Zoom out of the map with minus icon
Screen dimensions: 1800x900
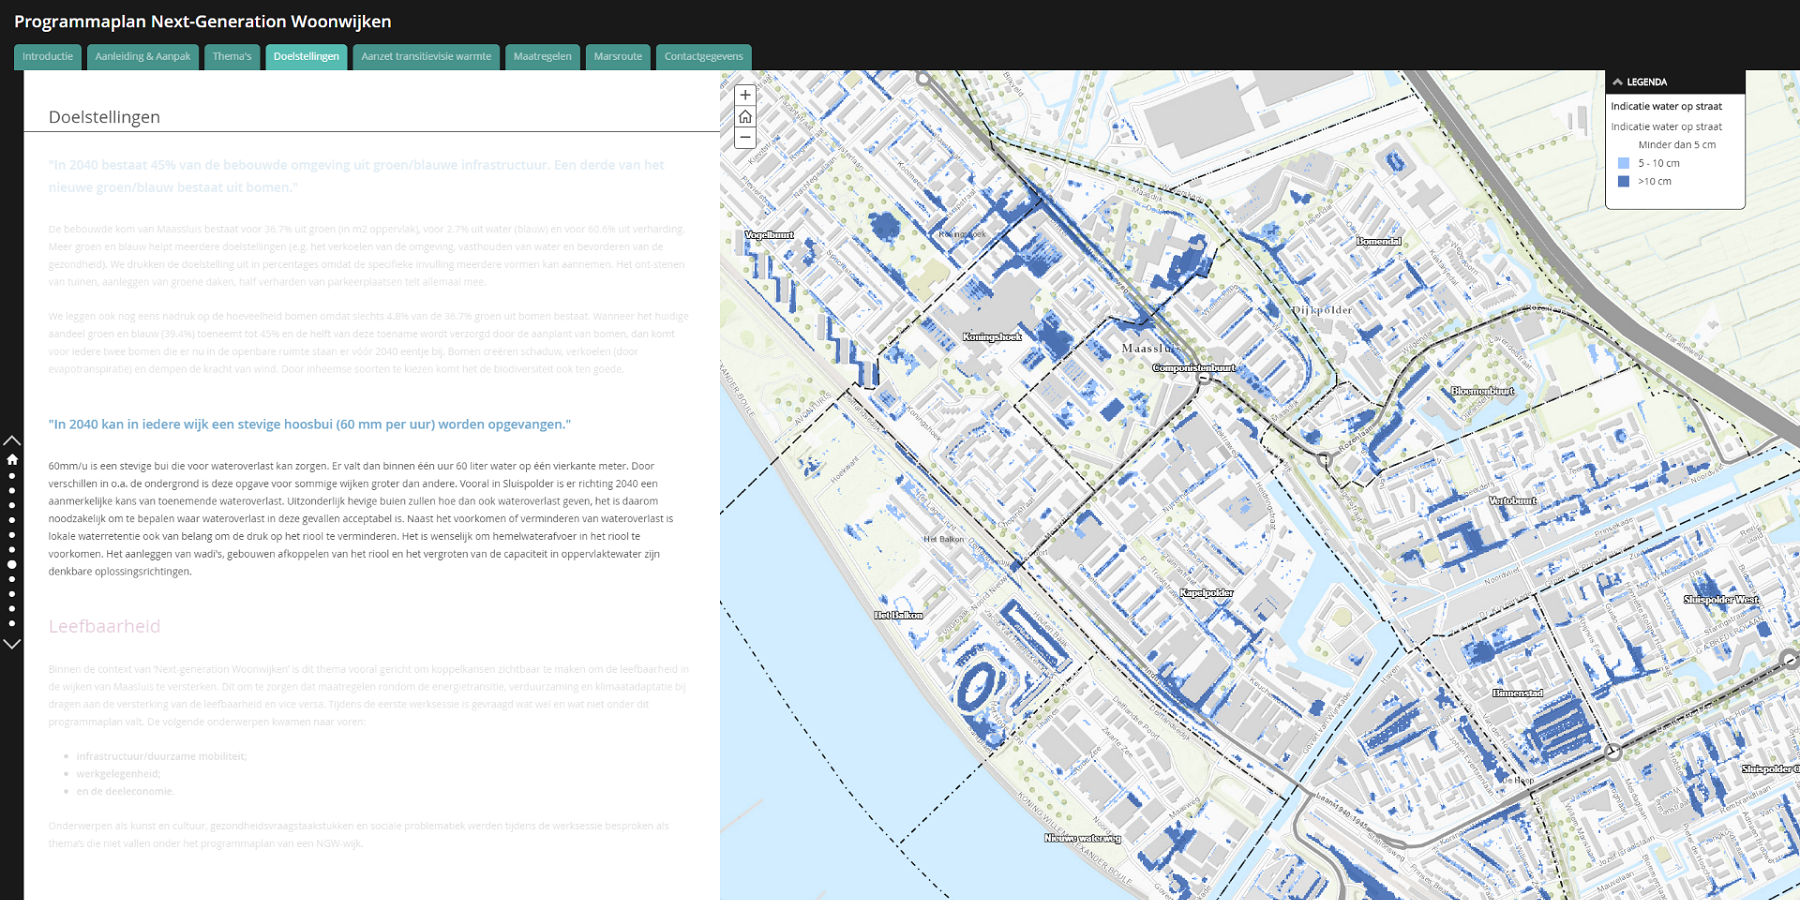click(x=744, y=138)
